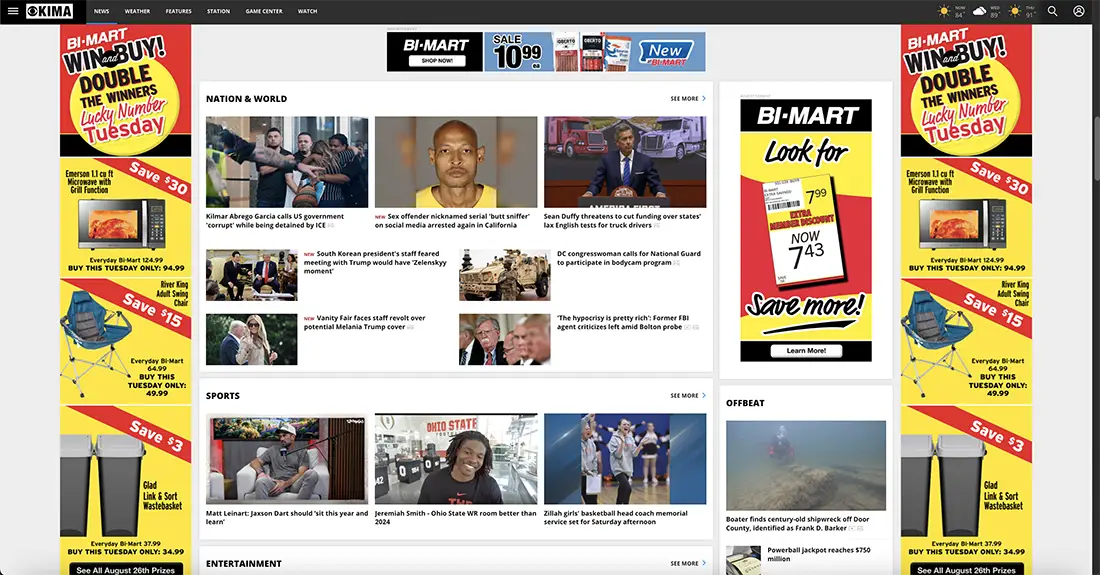The width and height of the screenshot is (1100, 575).
Task: Open the Watch menu item
Action: [x=307, y=11]
